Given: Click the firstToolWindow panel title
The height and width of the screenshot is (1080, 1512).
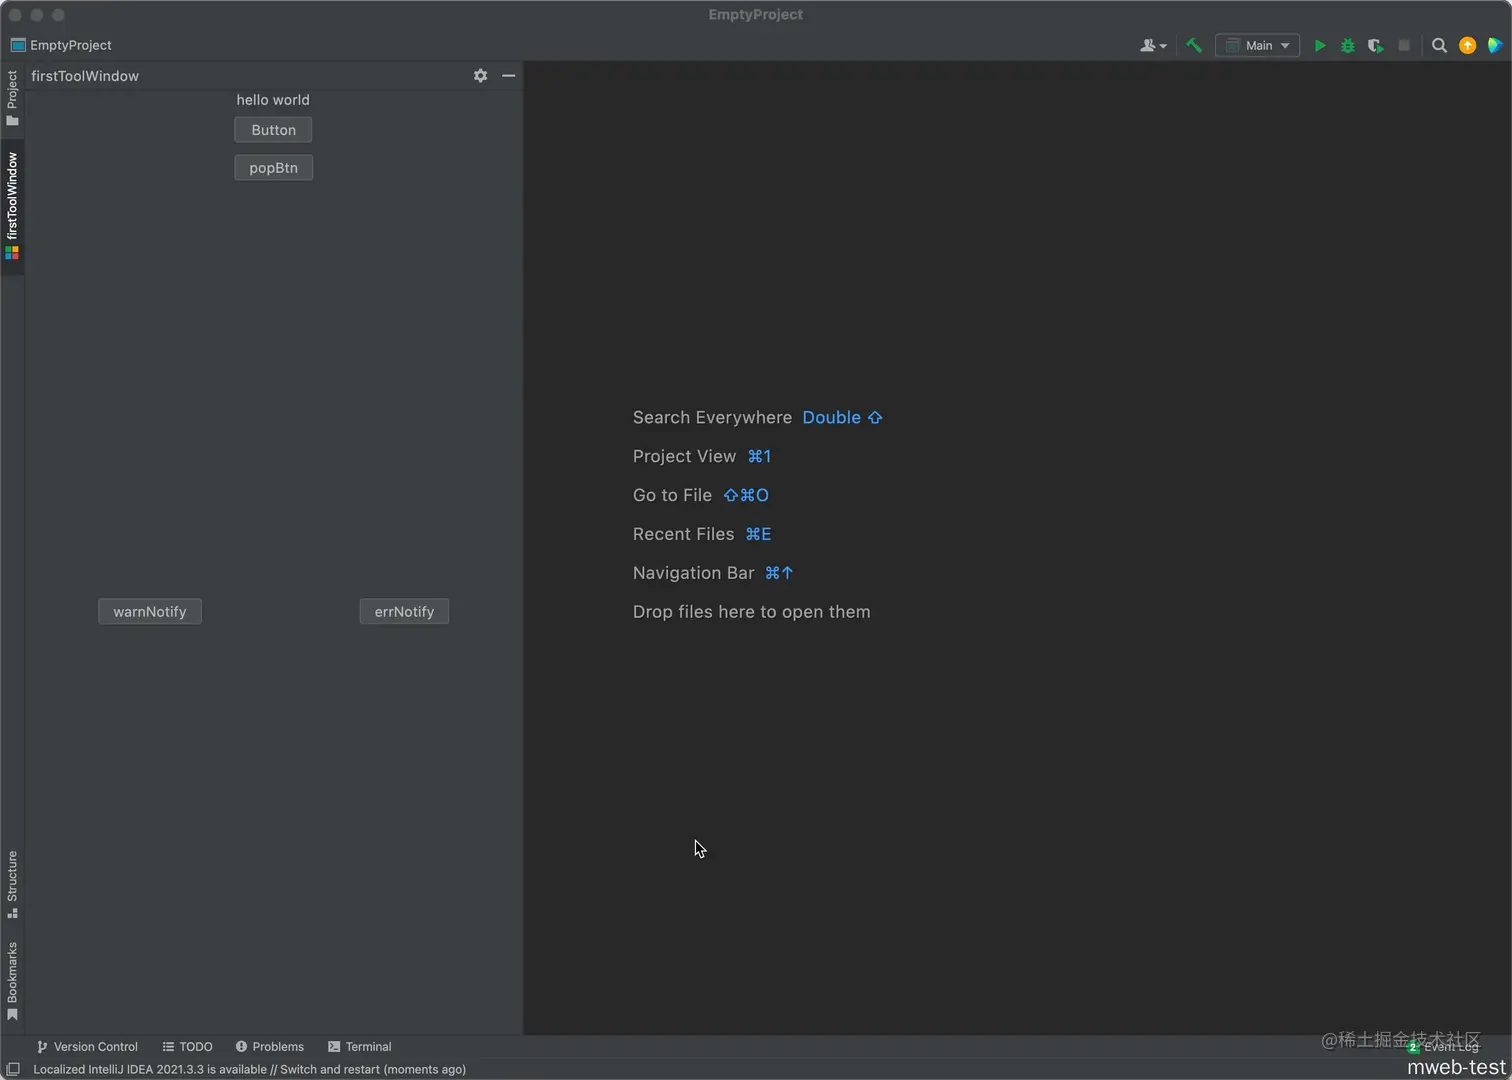Looking at the screenshot, I should [85, 76].
